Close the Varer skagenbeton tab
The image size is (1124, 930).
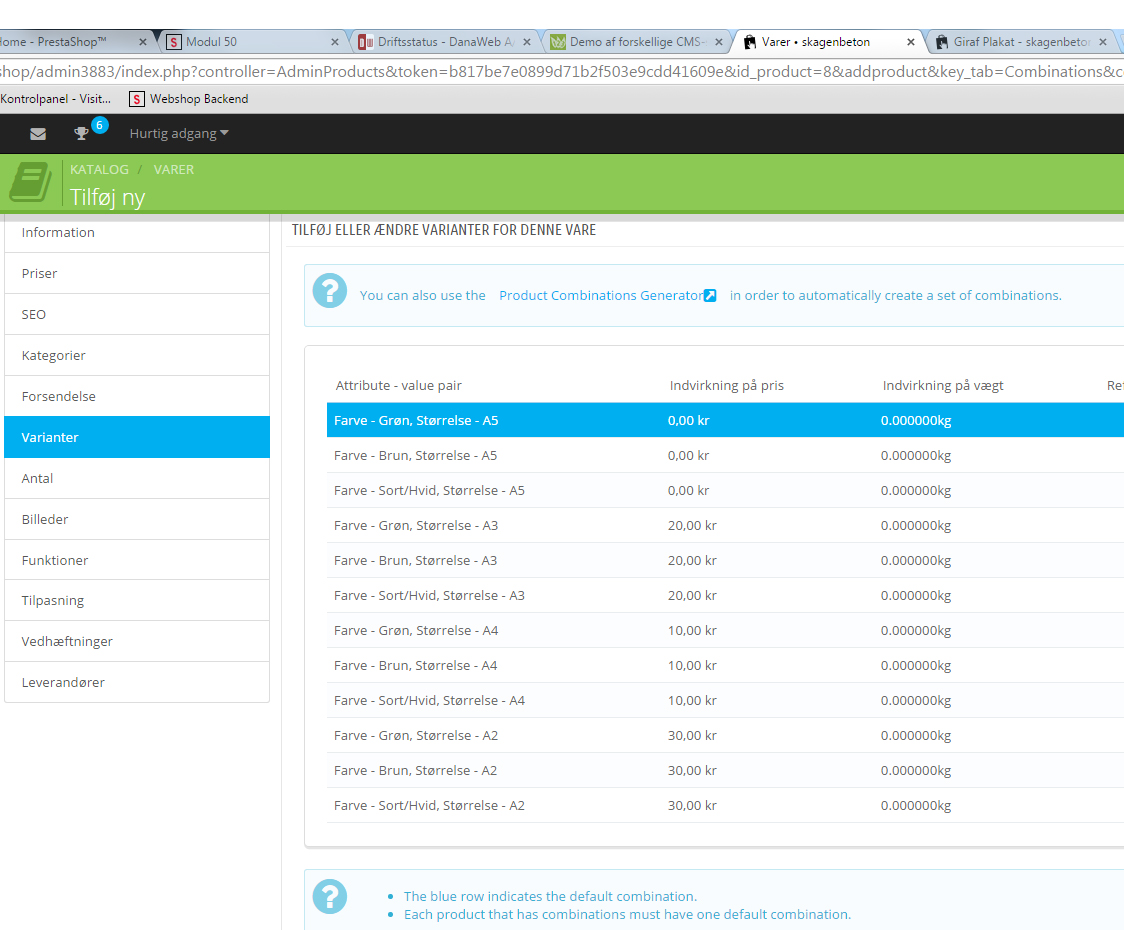pyautogui.click(x=911, y=42)
